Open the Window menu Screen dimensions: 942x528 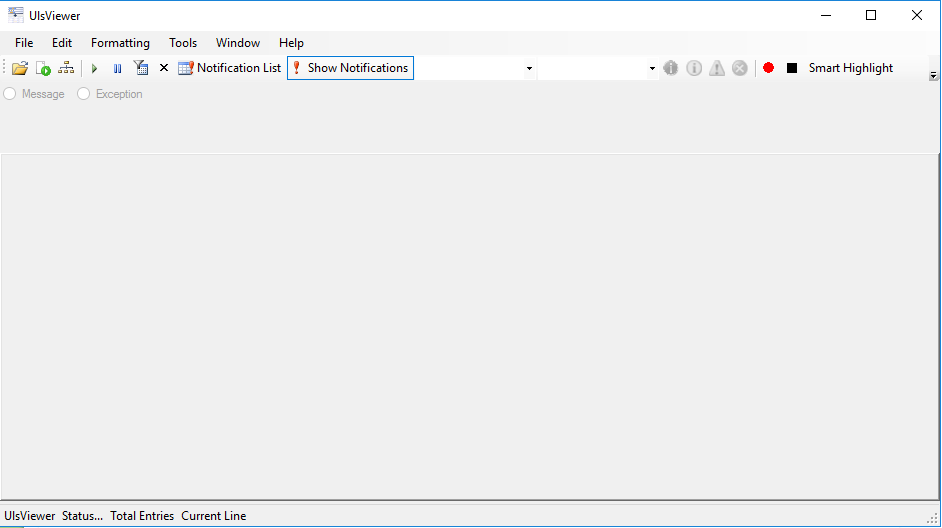click(x=238, y=43)
